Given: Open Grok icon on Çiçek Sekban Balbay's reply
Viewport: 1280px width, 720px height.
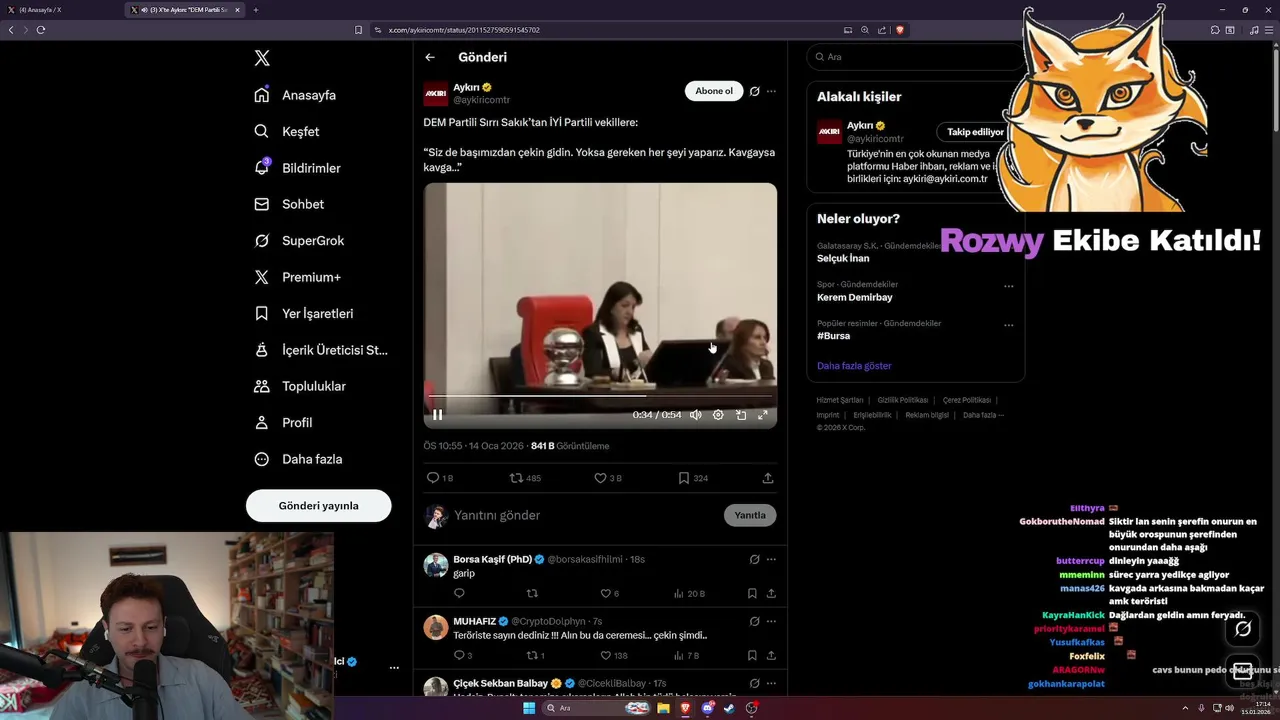Looking at the screenshot, I should (755, 683).
